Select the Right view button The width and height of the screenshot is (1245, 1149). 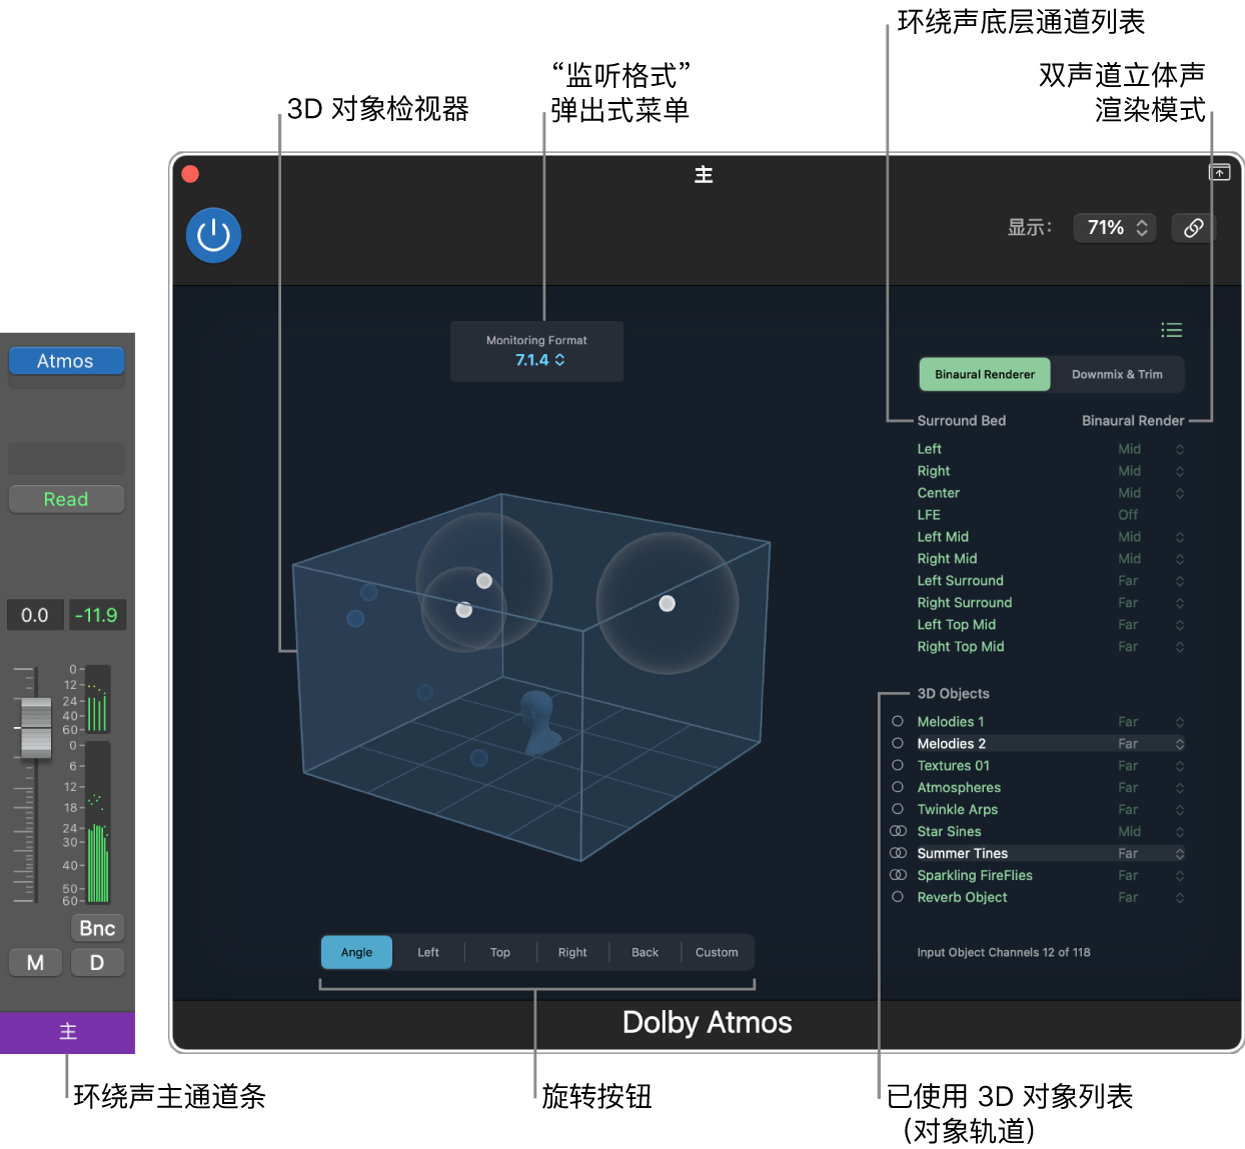572,952
